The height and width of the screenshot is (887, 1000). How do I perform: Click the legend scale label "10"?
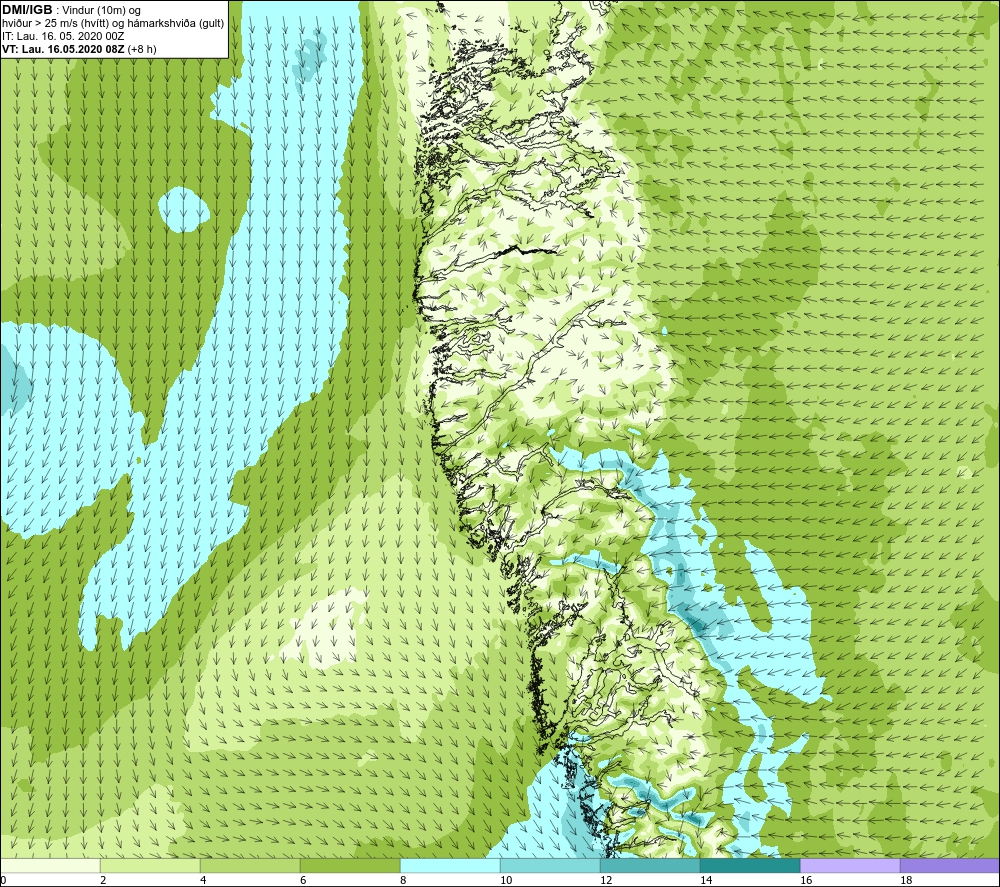pos(506,881)
